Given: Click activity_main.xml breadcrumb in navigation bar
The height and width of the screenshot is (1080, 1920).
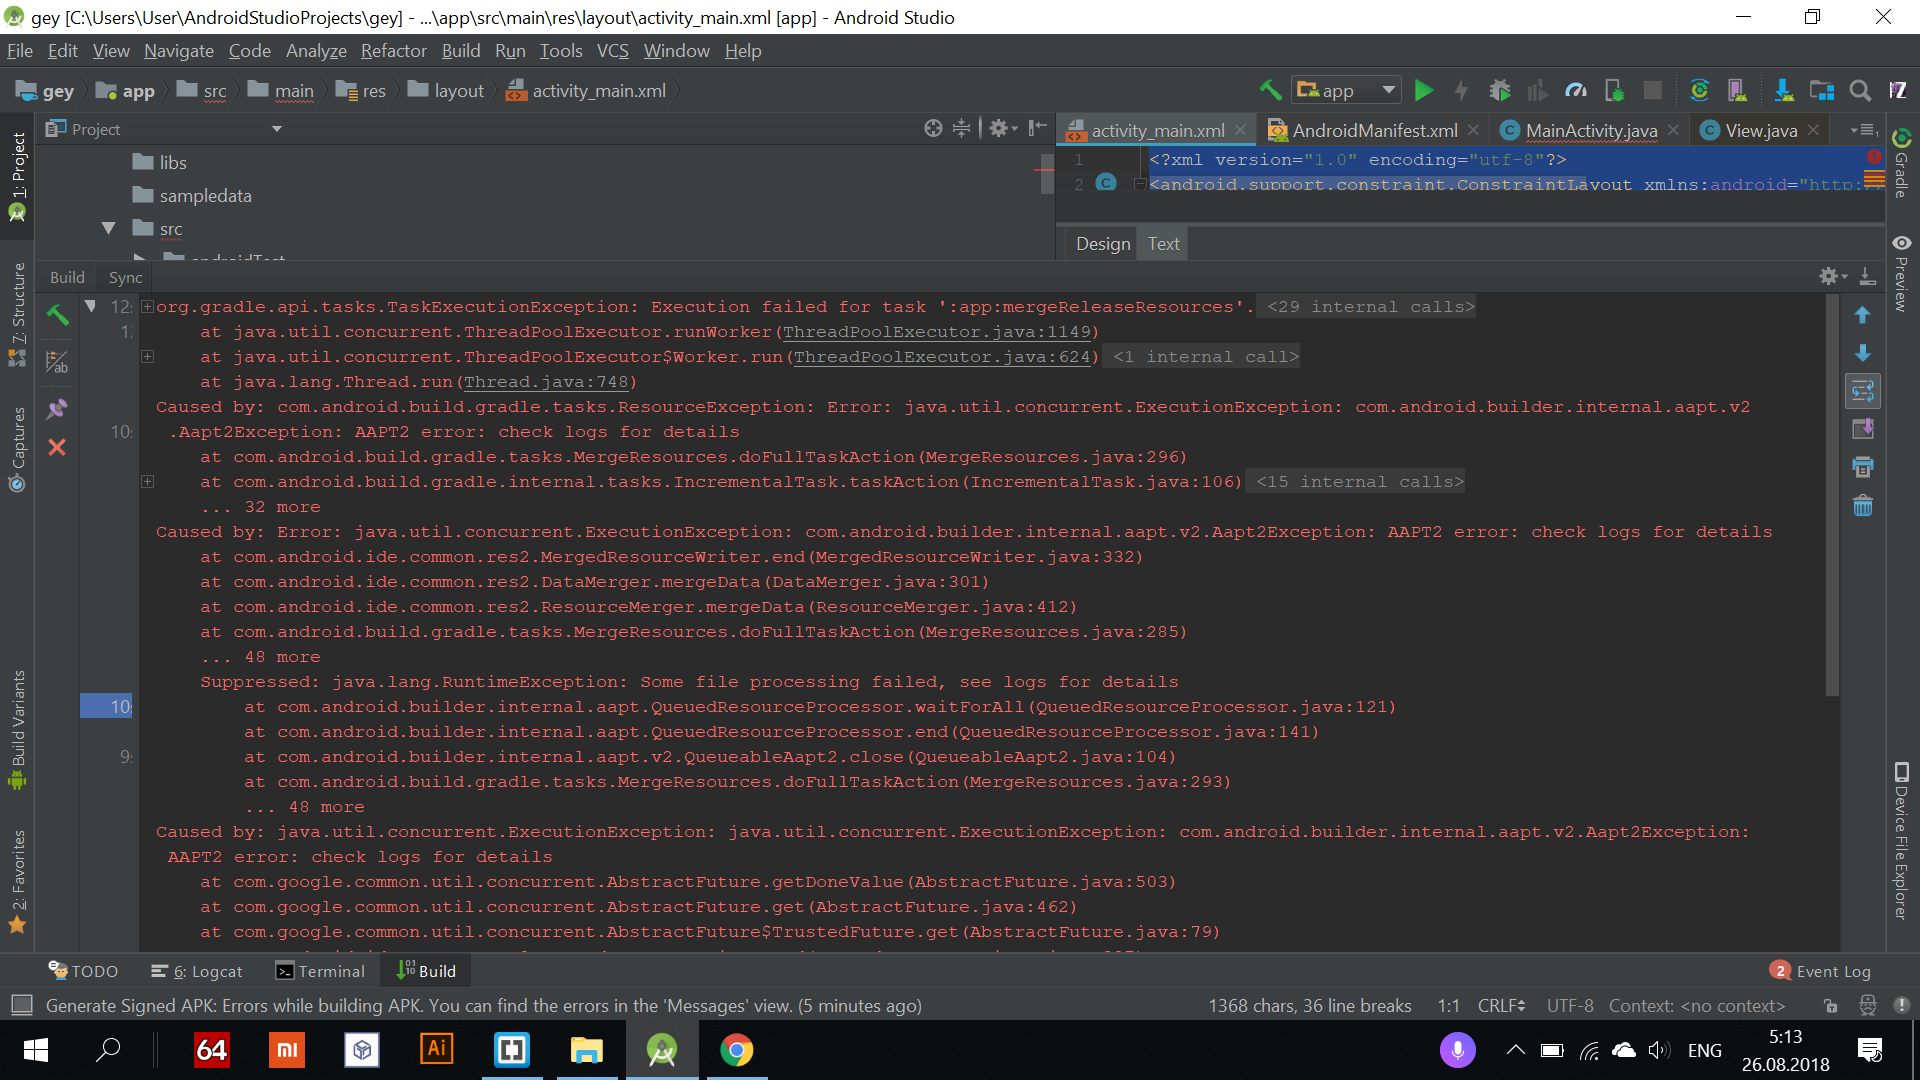Looking at the screenshot, I should point(586,91).
